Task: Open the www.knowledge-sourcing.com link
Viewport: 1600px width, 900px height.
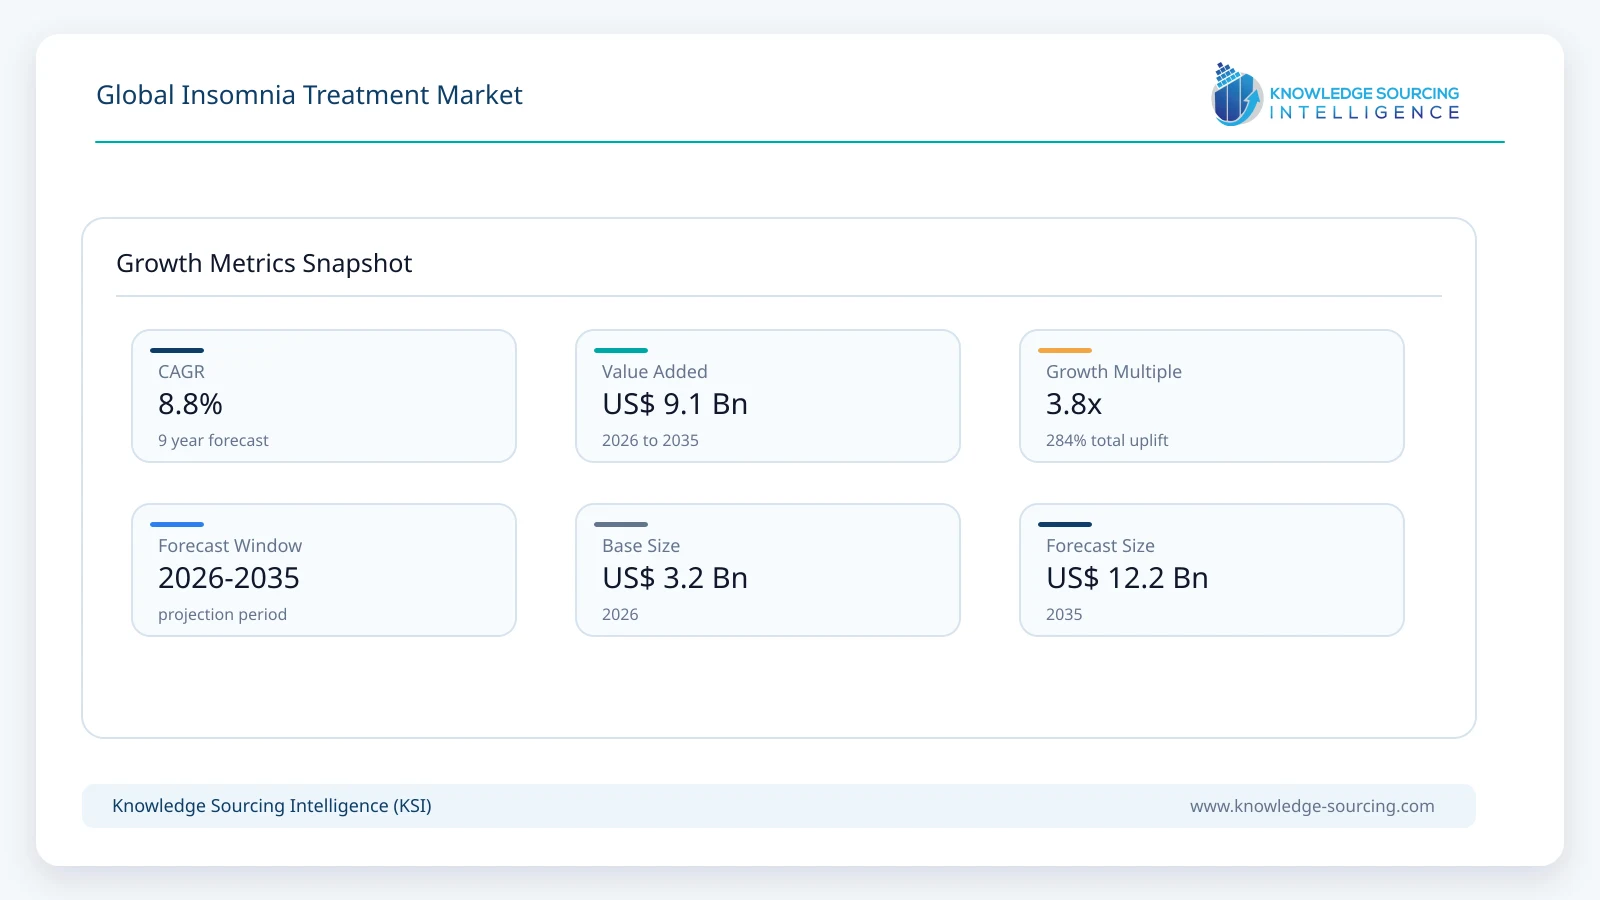Action: pos(1312,806)
